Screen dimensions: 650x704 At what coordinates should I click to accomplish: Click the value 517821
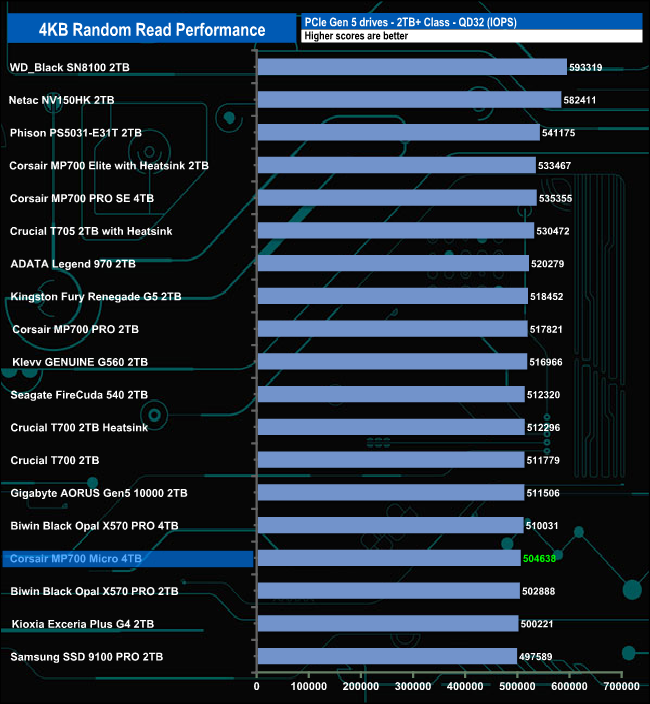pos(546,330)
